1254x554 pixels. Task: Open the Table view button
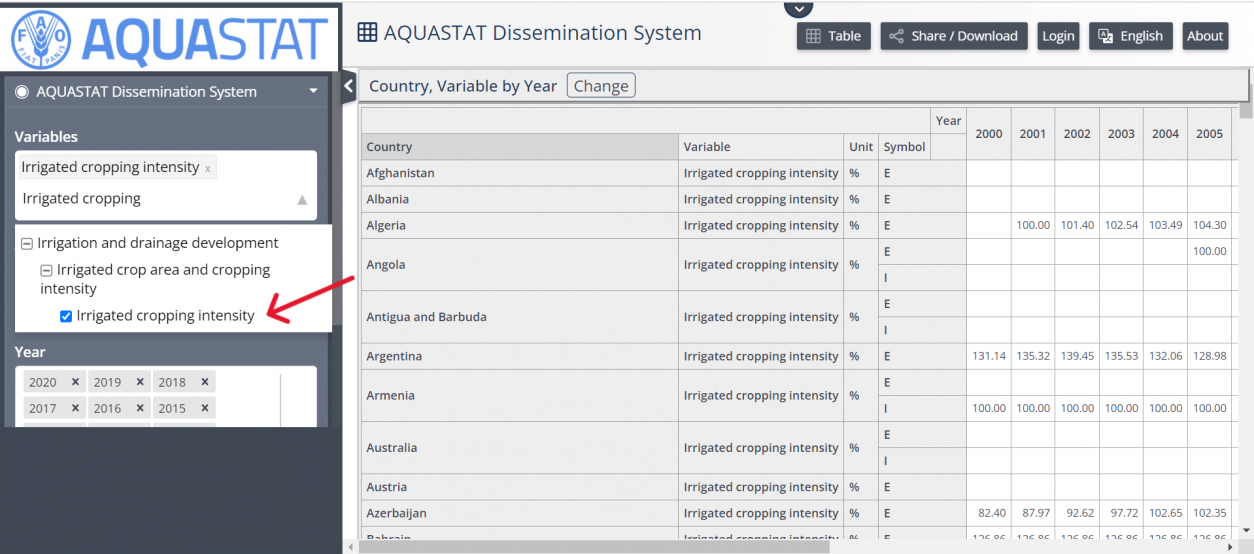834,36
